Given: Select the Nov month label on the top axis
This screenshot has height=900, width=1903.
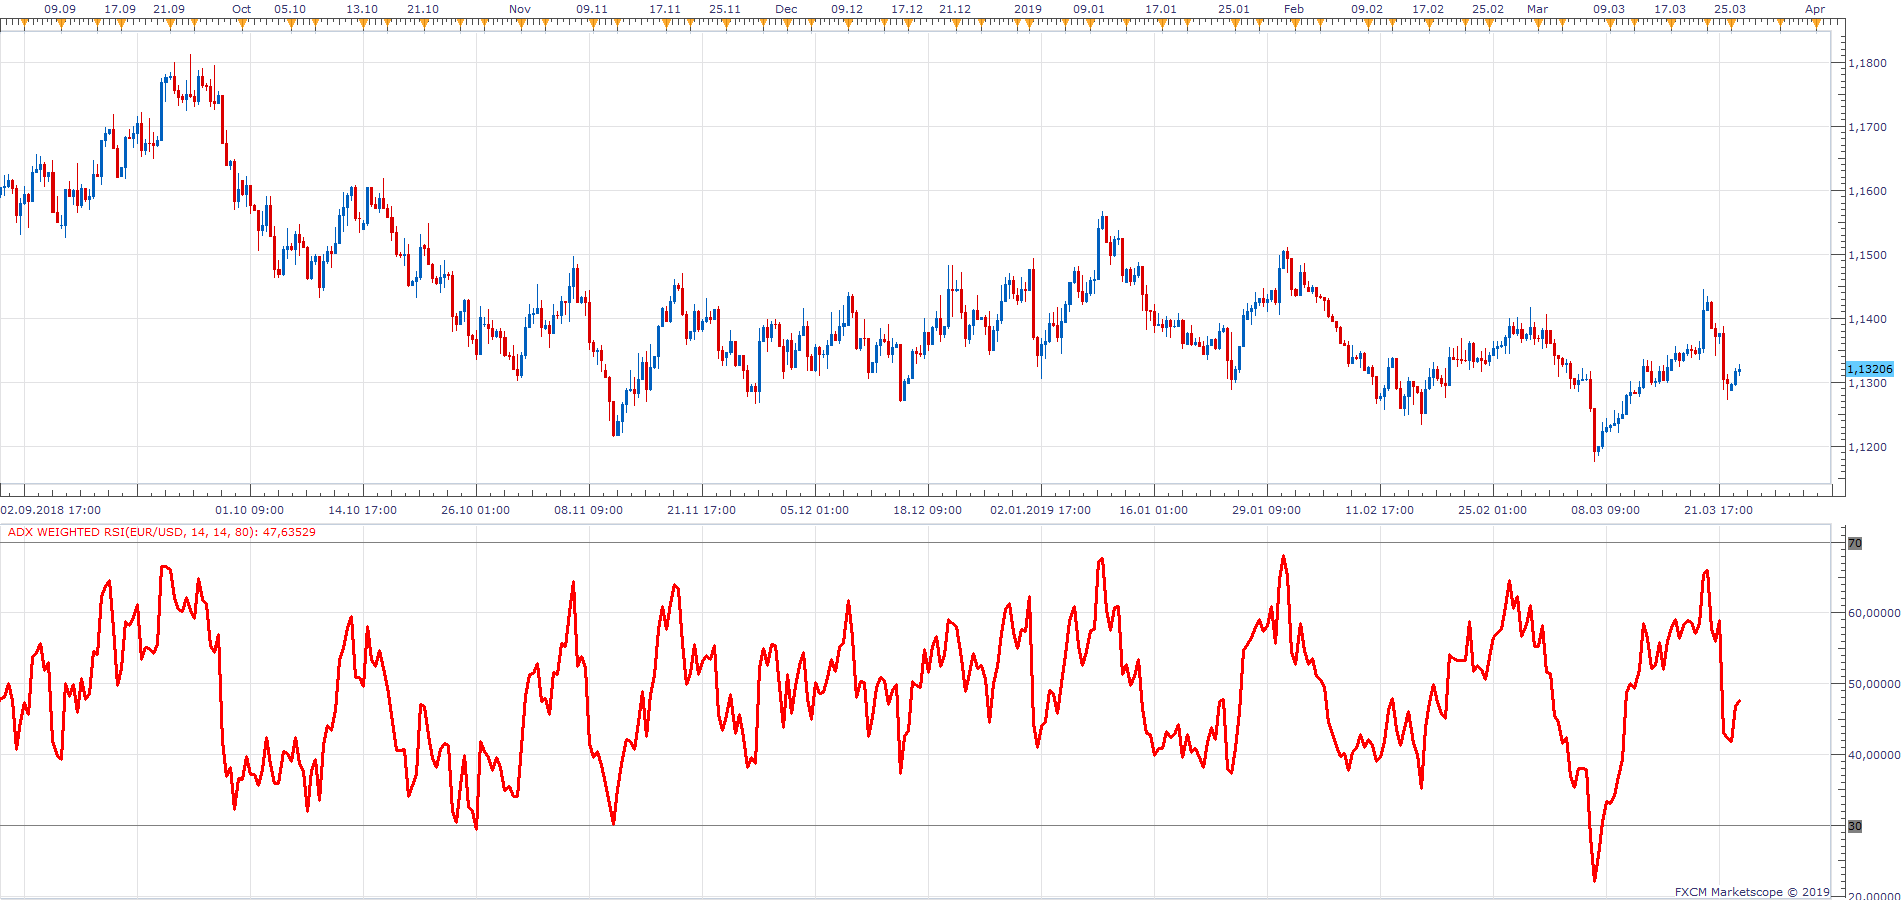Looking at the screenshot, I should point(520,9).
